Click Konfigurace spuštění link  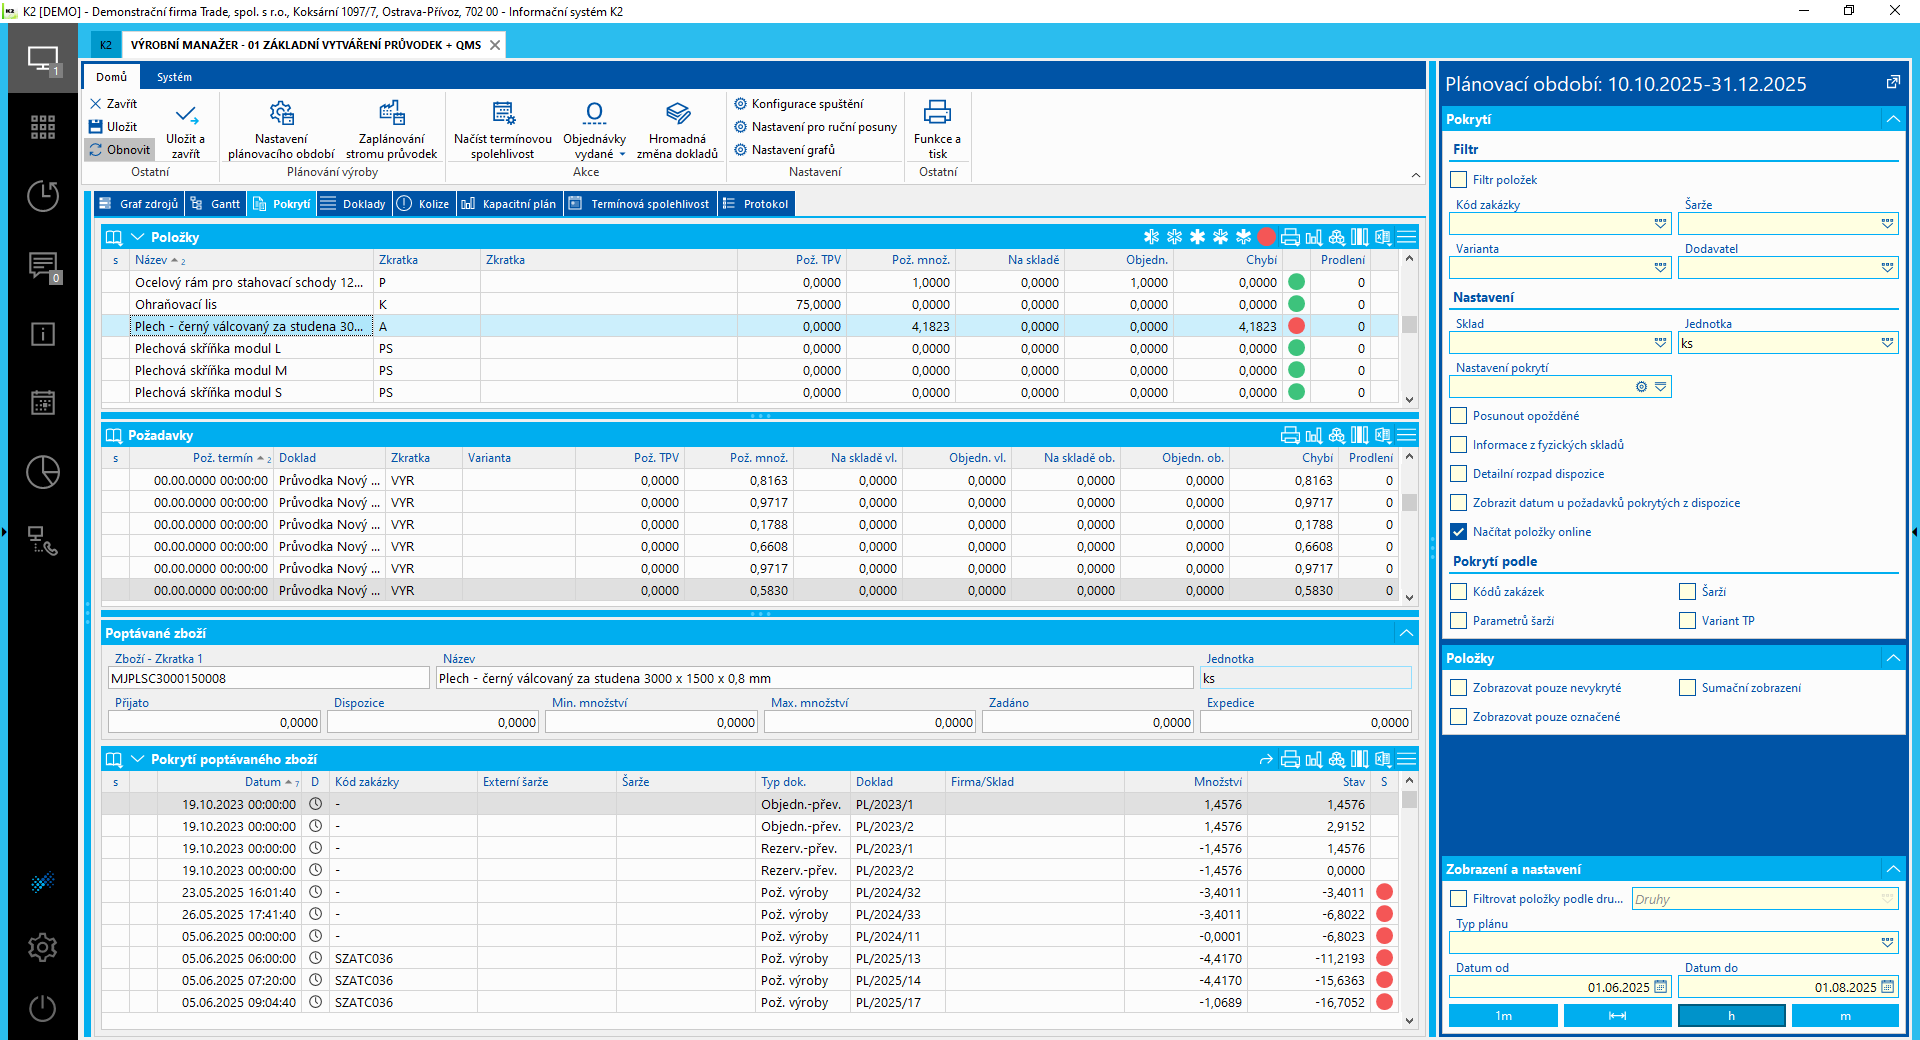806,104
